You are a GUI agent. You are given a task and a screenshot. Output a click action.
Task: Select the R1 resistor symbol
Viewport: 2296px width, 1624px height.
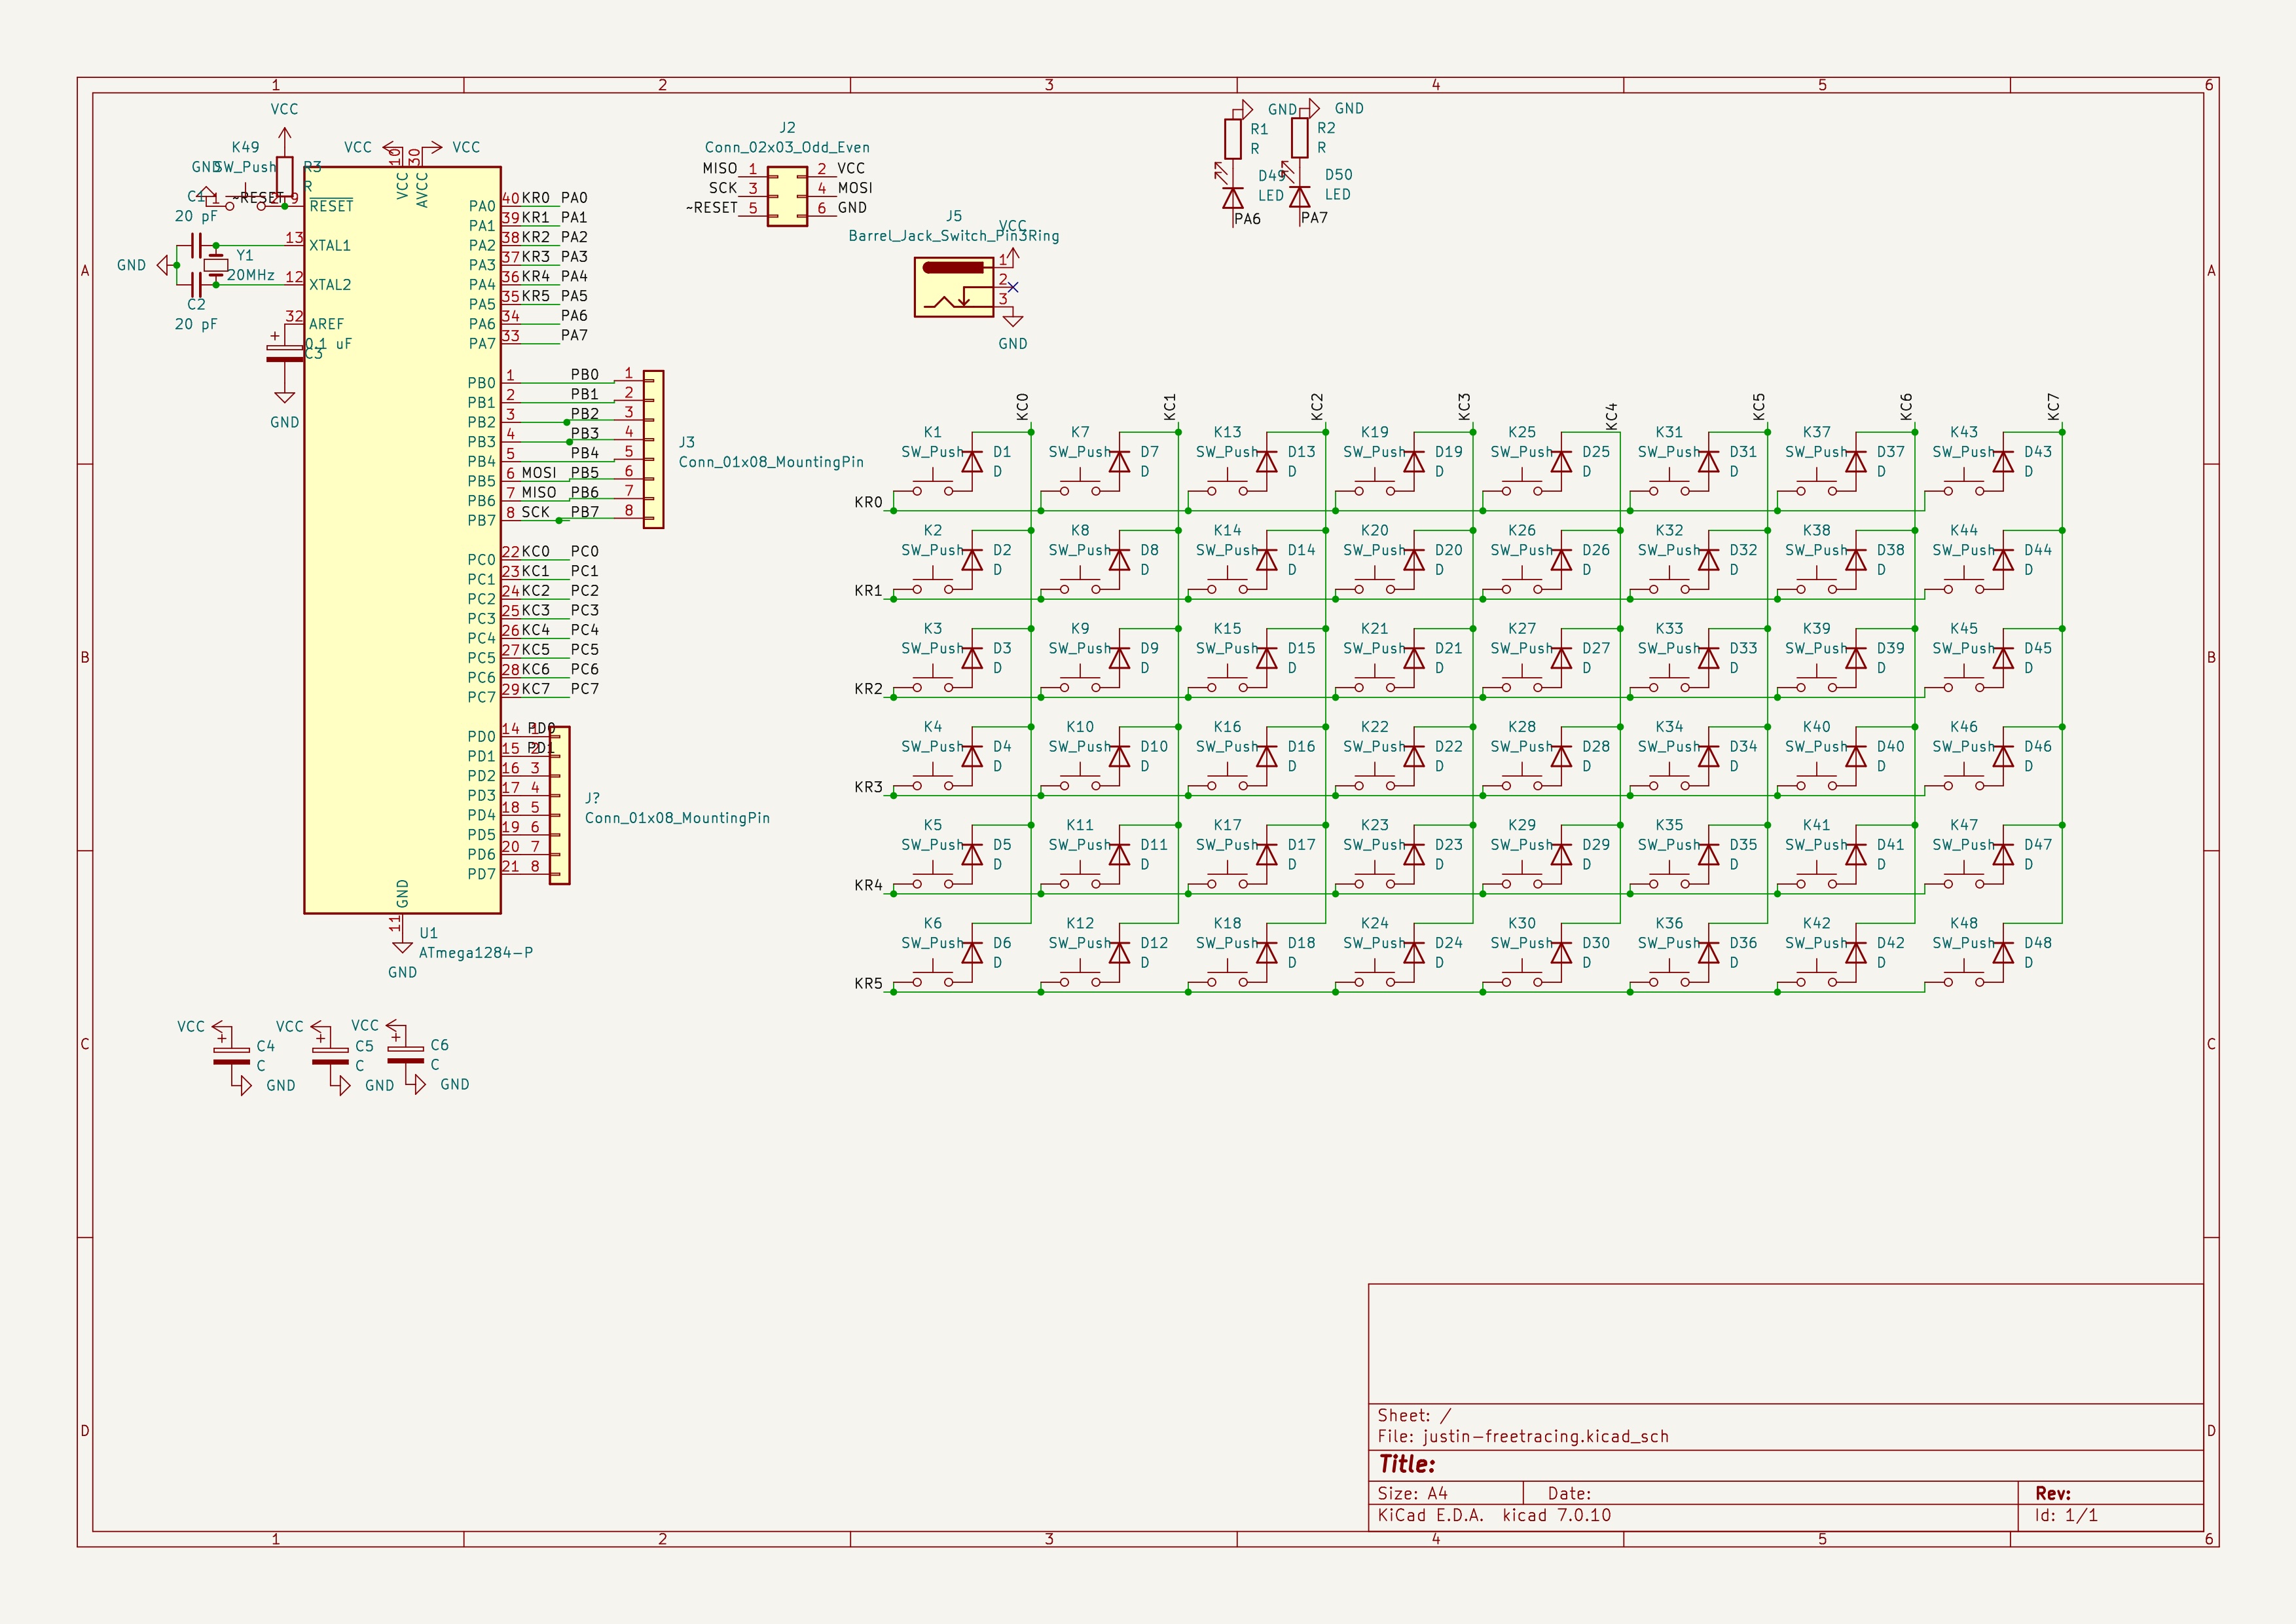pyautogui.click(x=1233, y=138)
